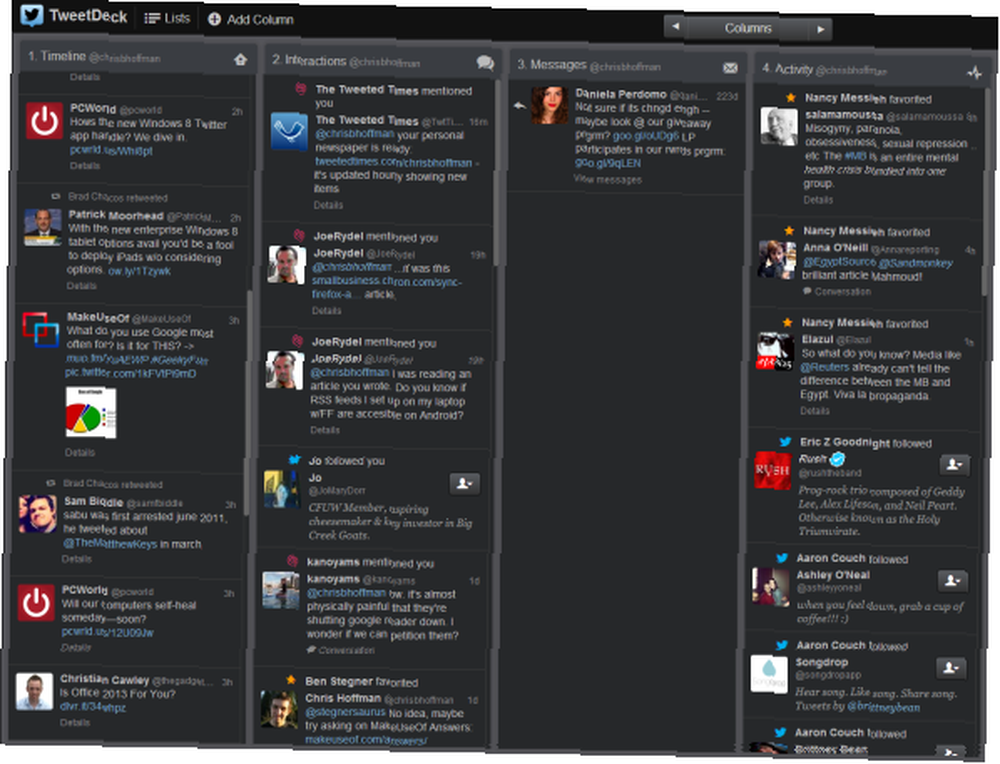The width and height of the screenshot is (1000, 764).
Task: Open Christian Cawley's avatar
Action: pos(34,692)
